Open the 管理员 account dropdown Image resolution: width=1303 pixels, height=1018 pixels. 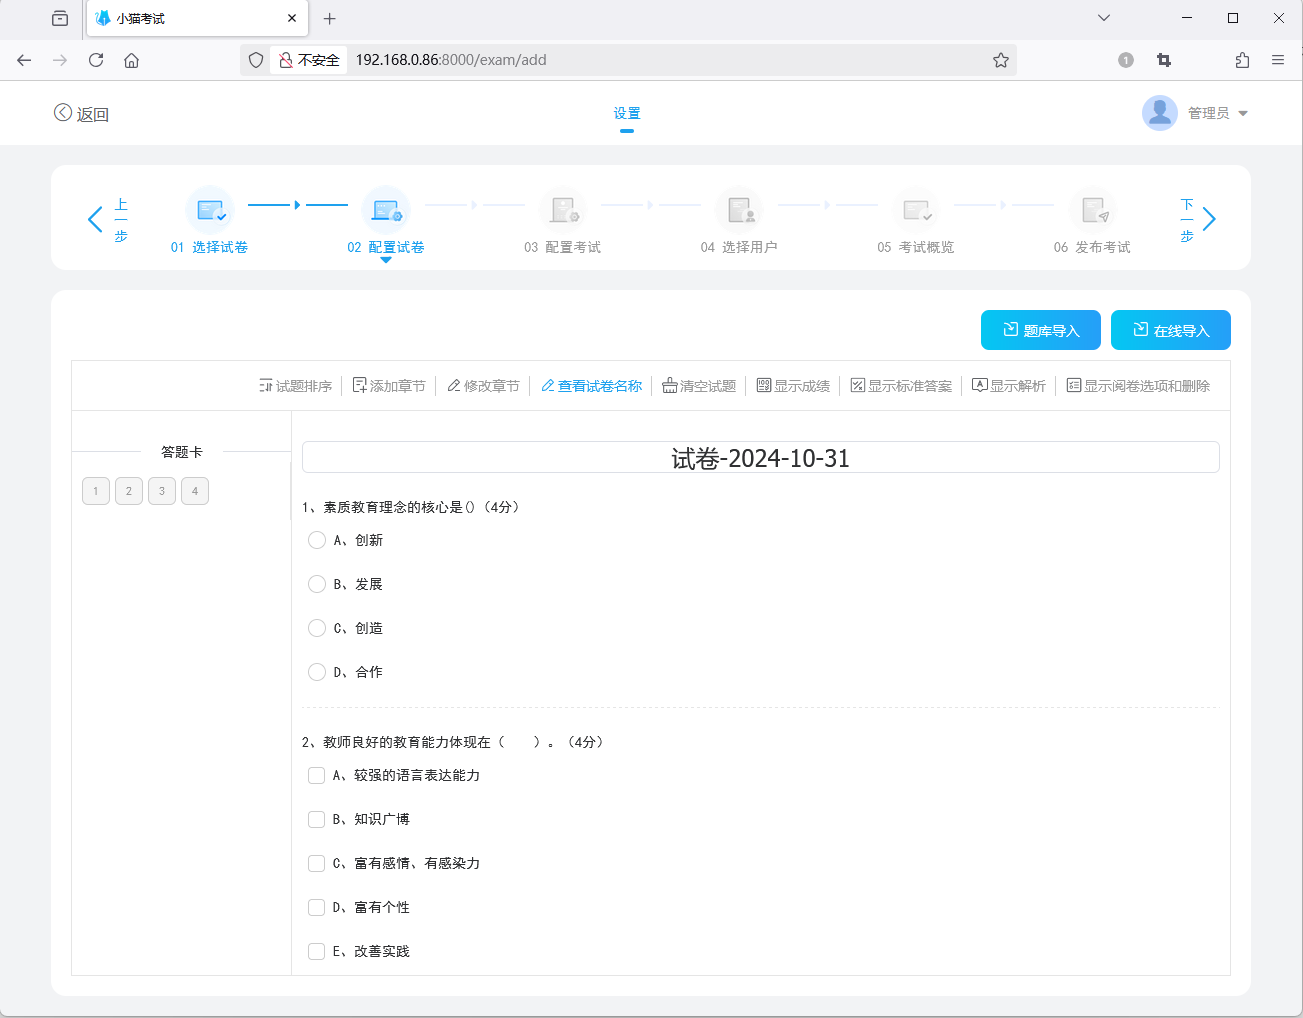(x=1210, y=113)
